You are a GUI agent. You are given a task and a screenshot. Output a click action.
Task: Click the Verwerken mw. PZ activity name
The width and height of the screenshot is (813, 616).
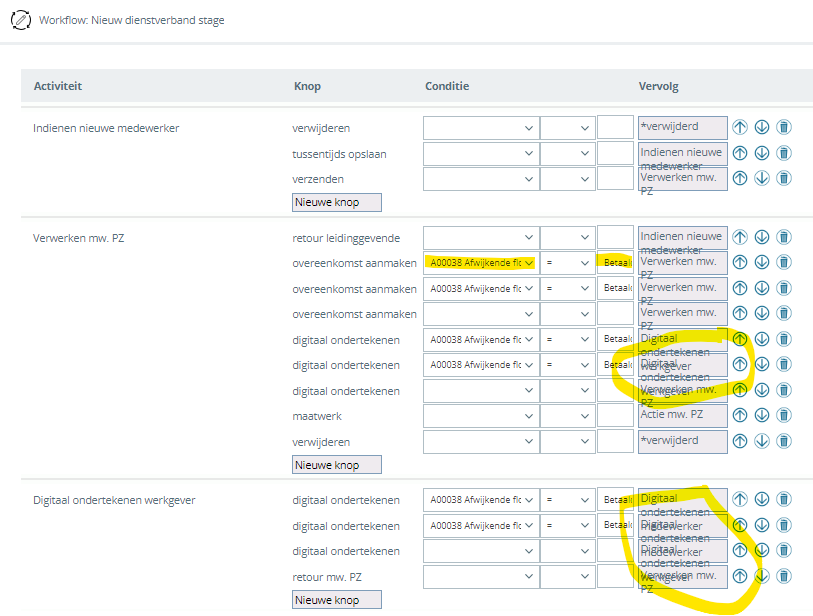click(78, 238)
